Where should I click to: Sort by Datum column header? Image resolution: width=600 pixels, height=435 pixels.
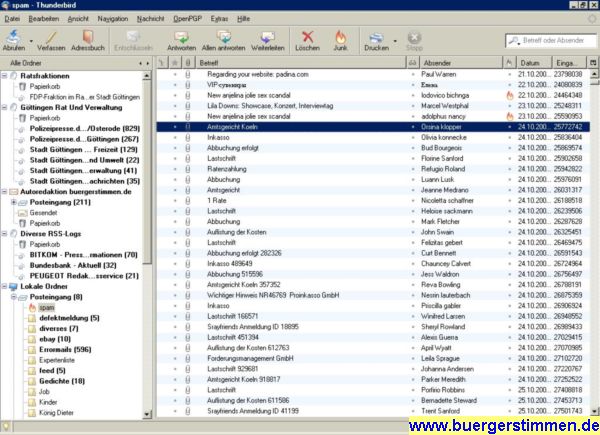tap(533, 63)
